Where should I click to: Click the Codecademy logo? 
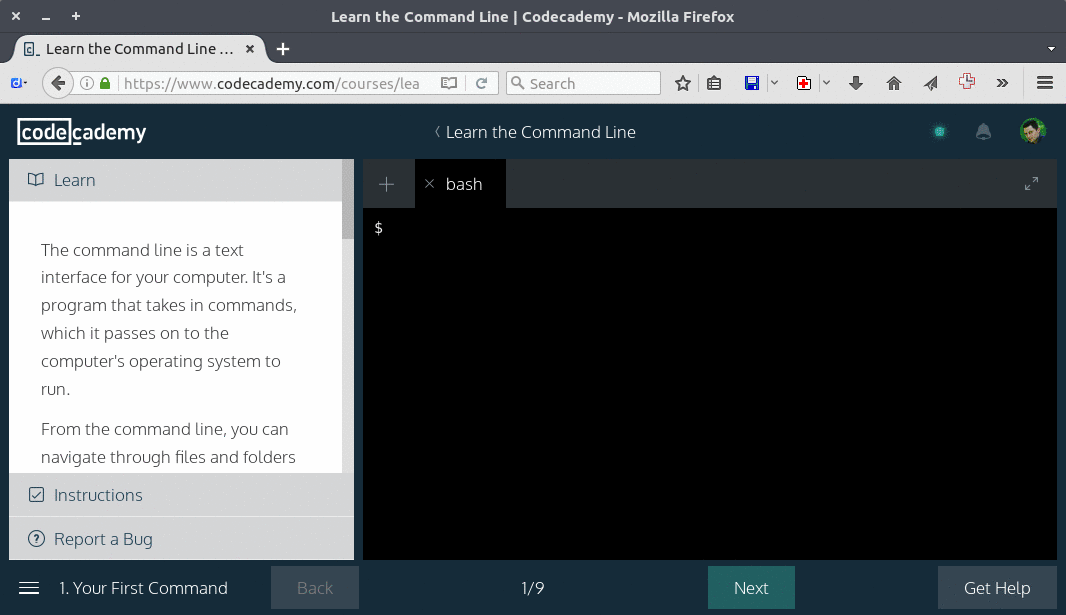click(82, 132)
